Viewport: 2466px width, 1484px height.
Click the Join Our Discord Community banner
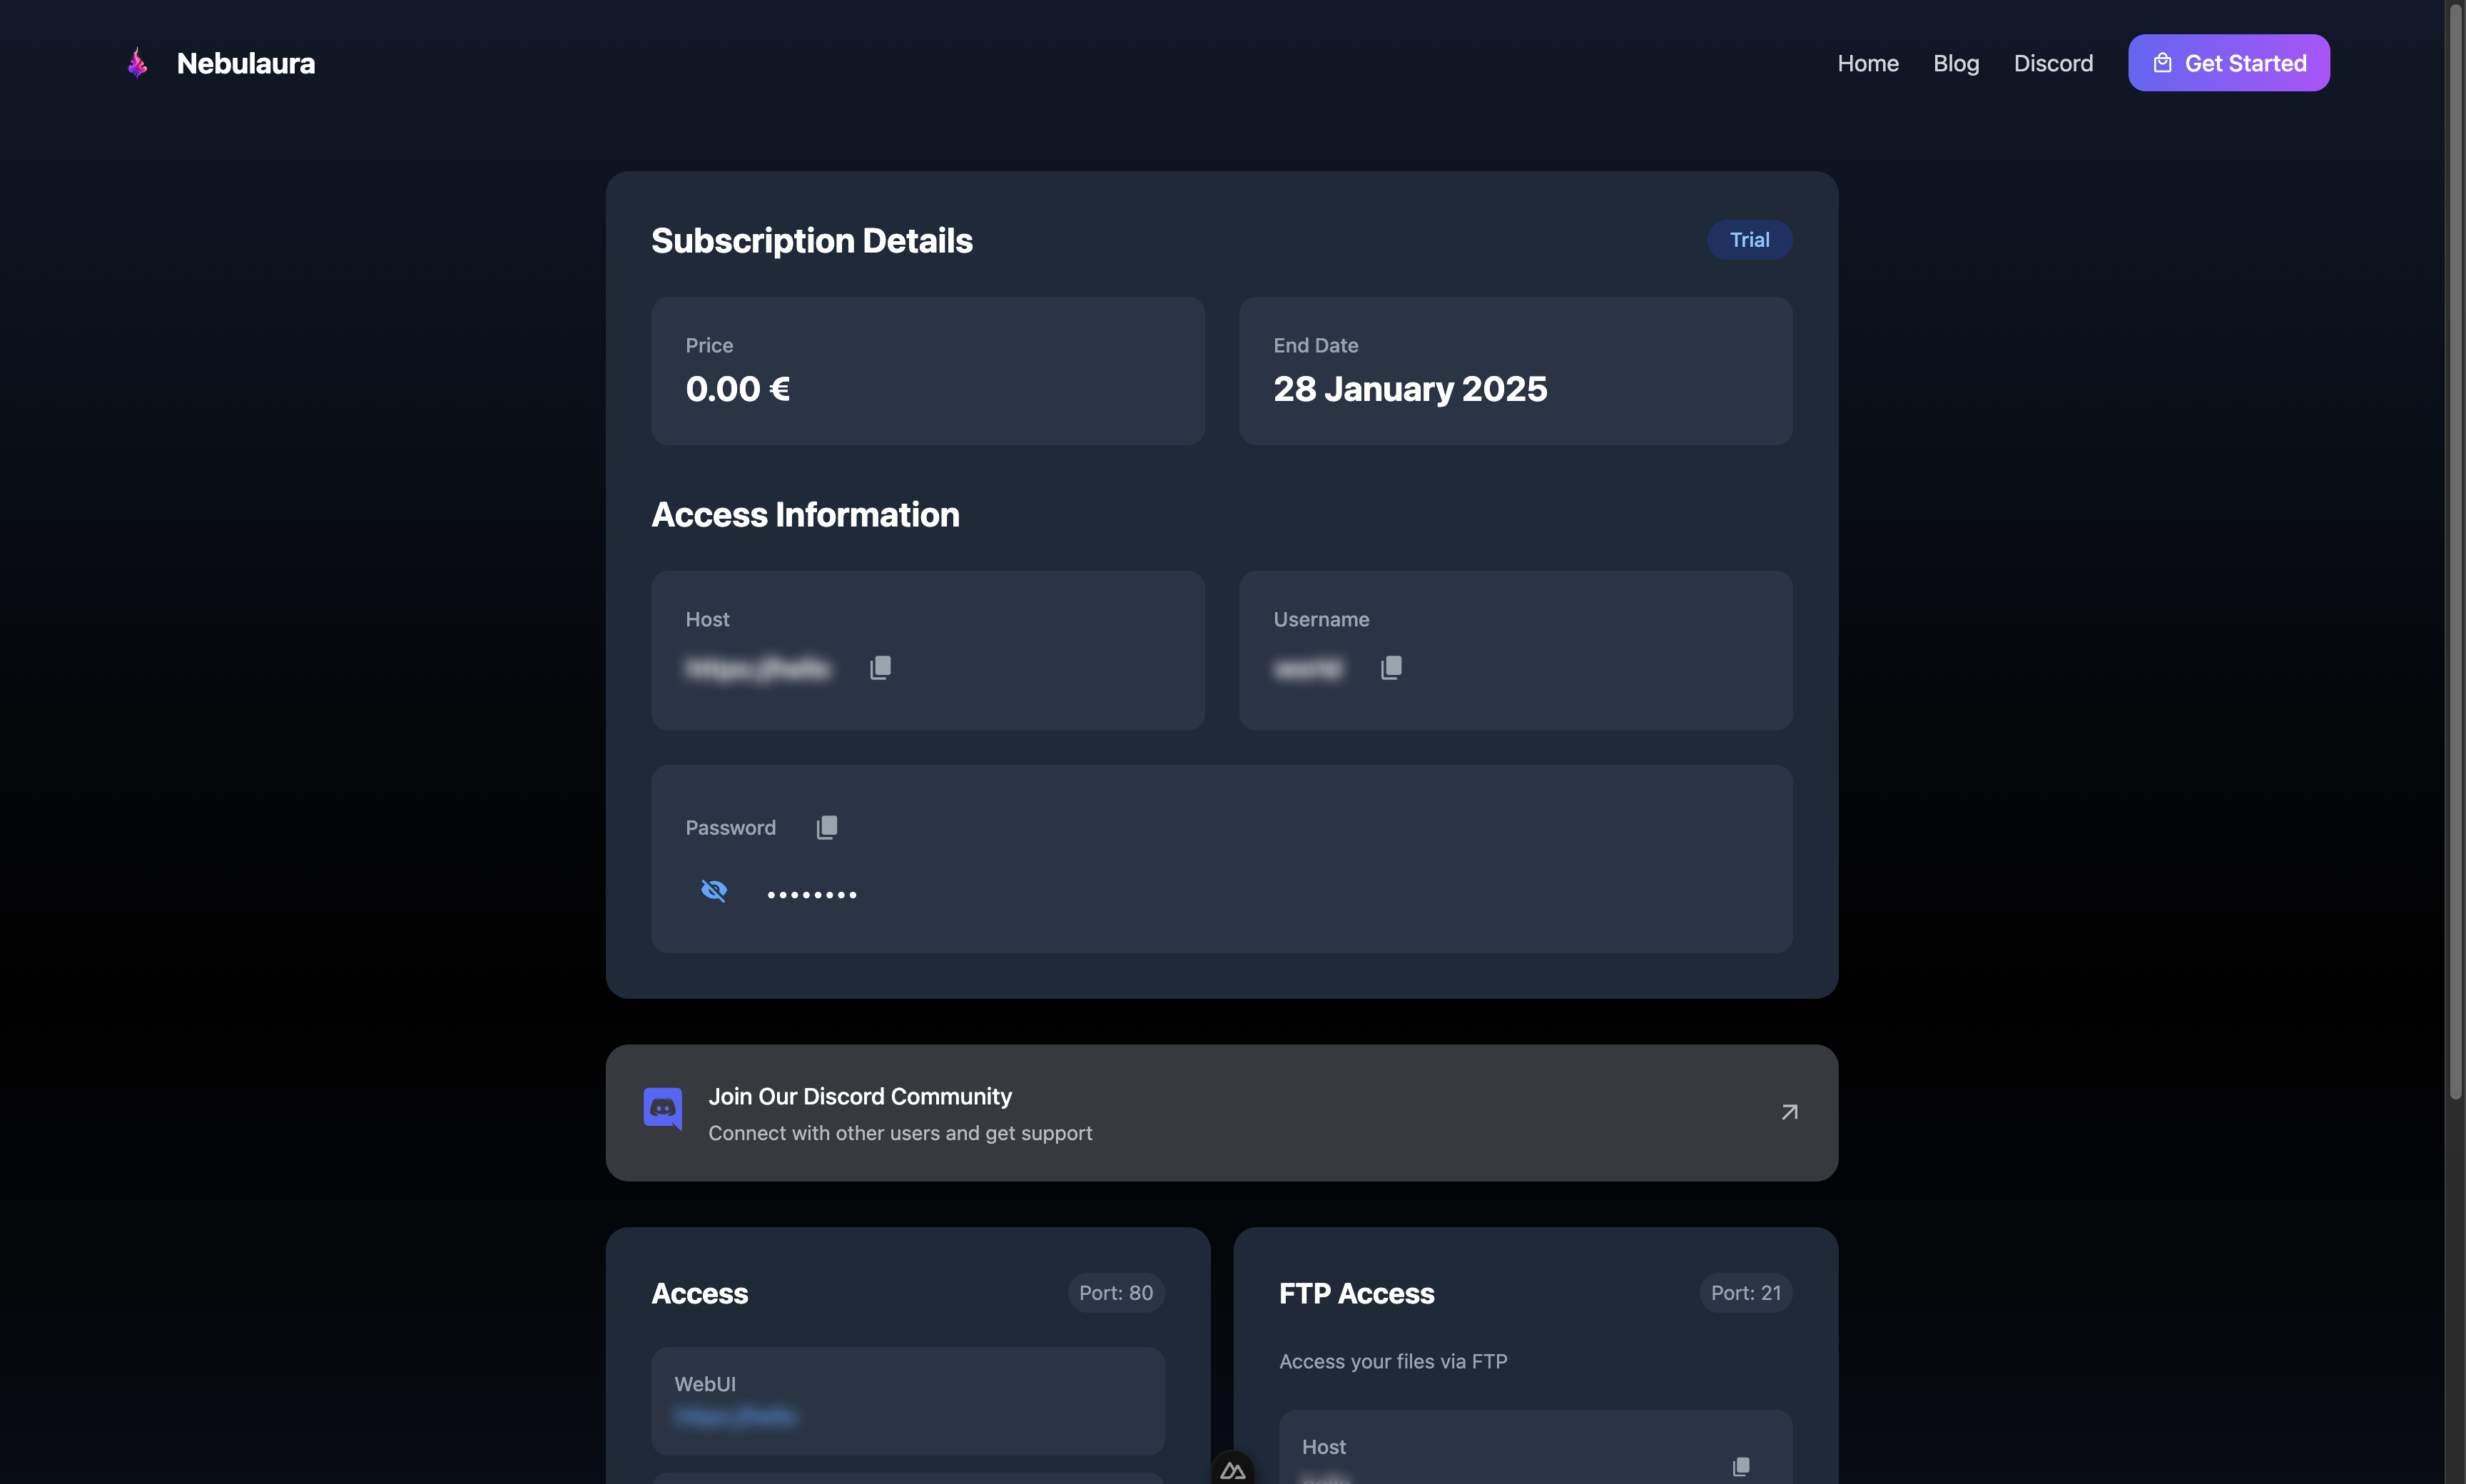pos(1220,1113)
